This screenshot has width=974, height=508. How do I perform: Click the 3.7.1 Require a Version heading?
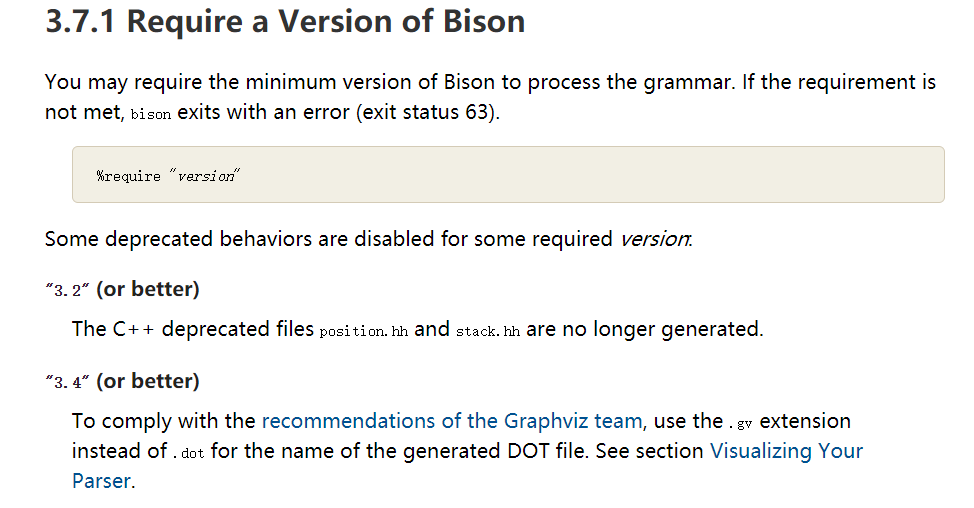tap(285, 21)
